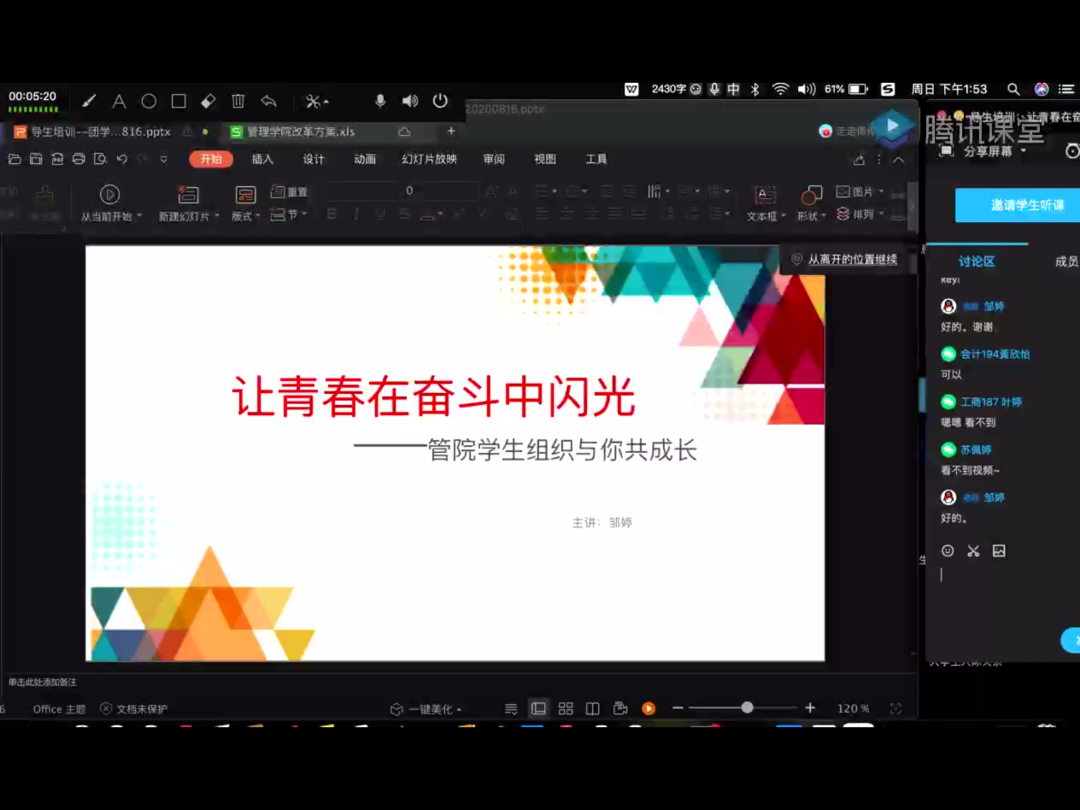Click the text box icon
Screen dimensions: 1080x810
click(764, 195)
